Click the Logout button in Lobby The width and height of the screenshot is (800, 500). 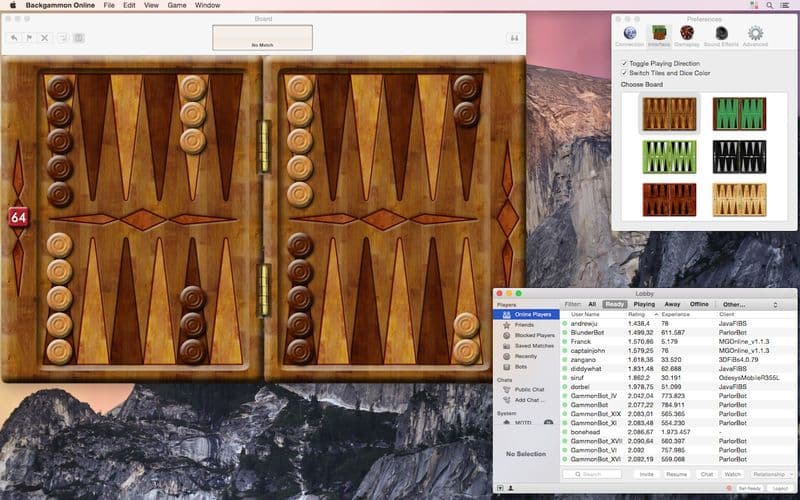click(x=781, y=488)
